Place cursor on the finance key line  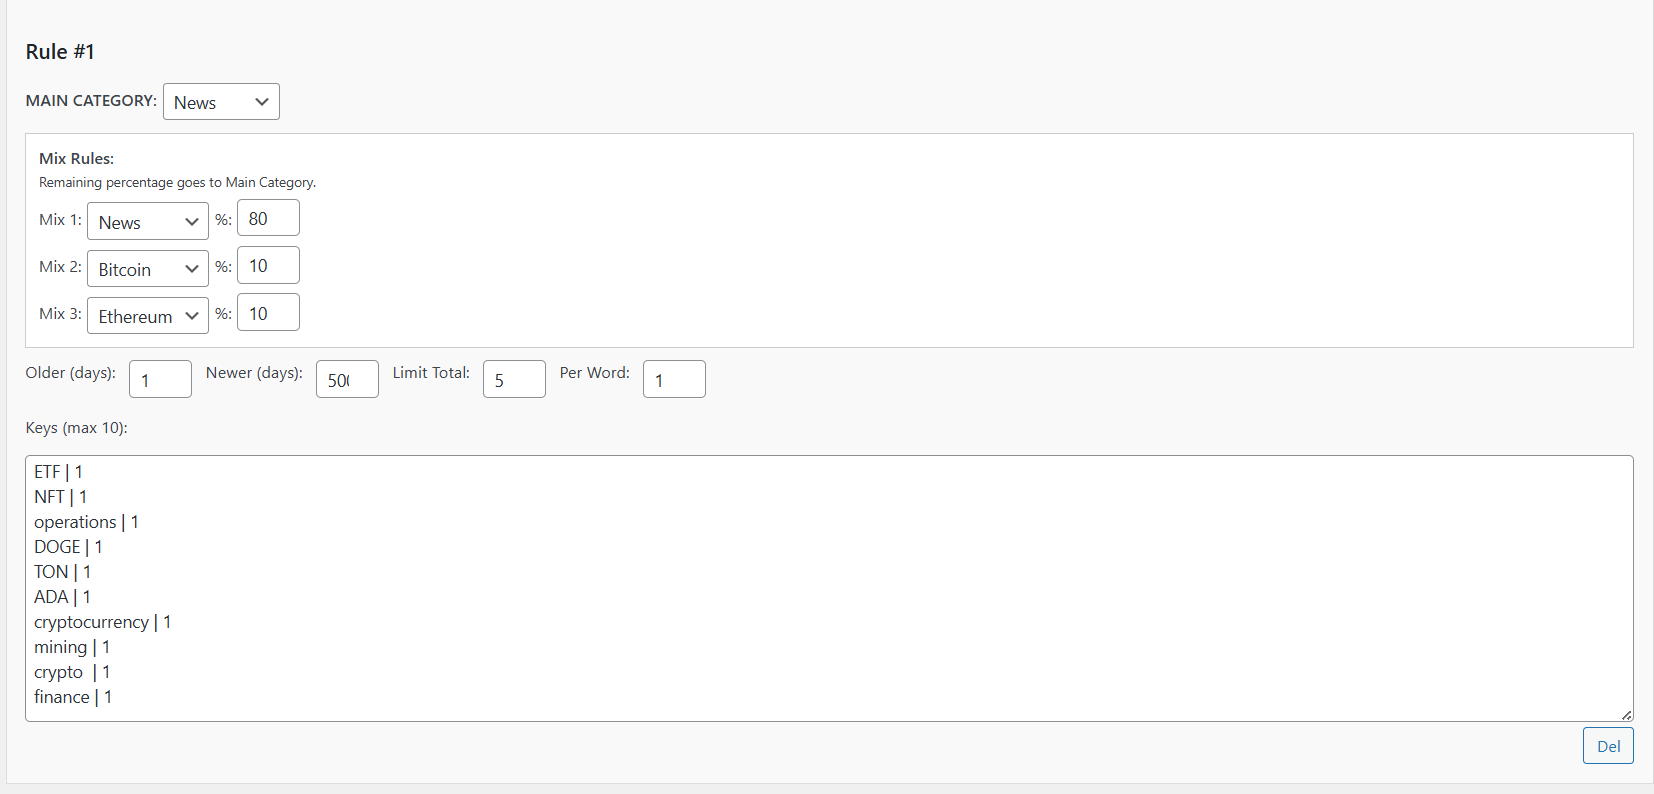(x=73, y=697)
